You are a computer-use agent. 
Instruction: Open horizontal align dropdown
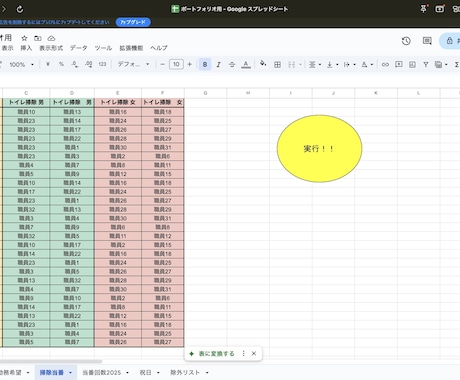click(x=314, y=64)
